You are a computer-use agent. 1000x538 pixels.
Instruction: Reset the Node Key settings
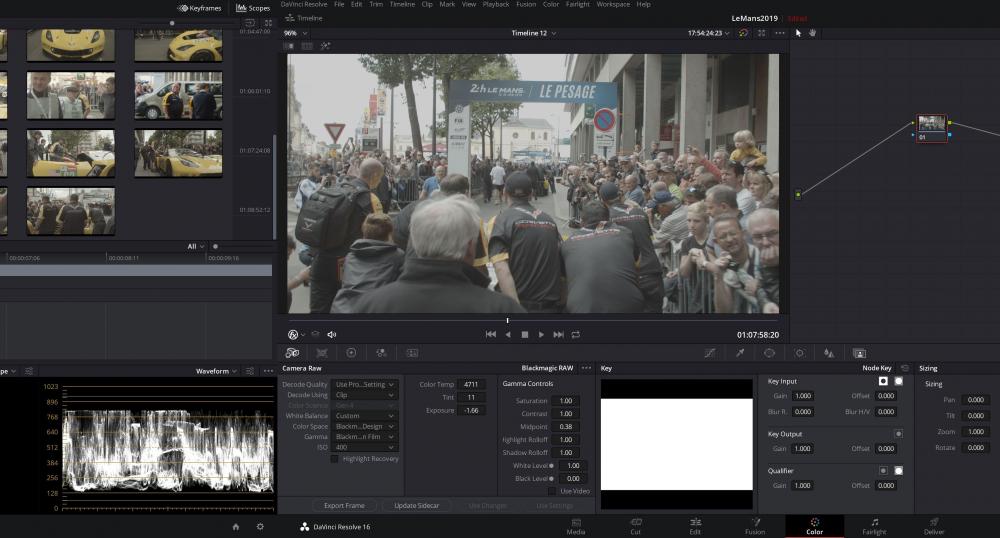[x=904, y=368]
